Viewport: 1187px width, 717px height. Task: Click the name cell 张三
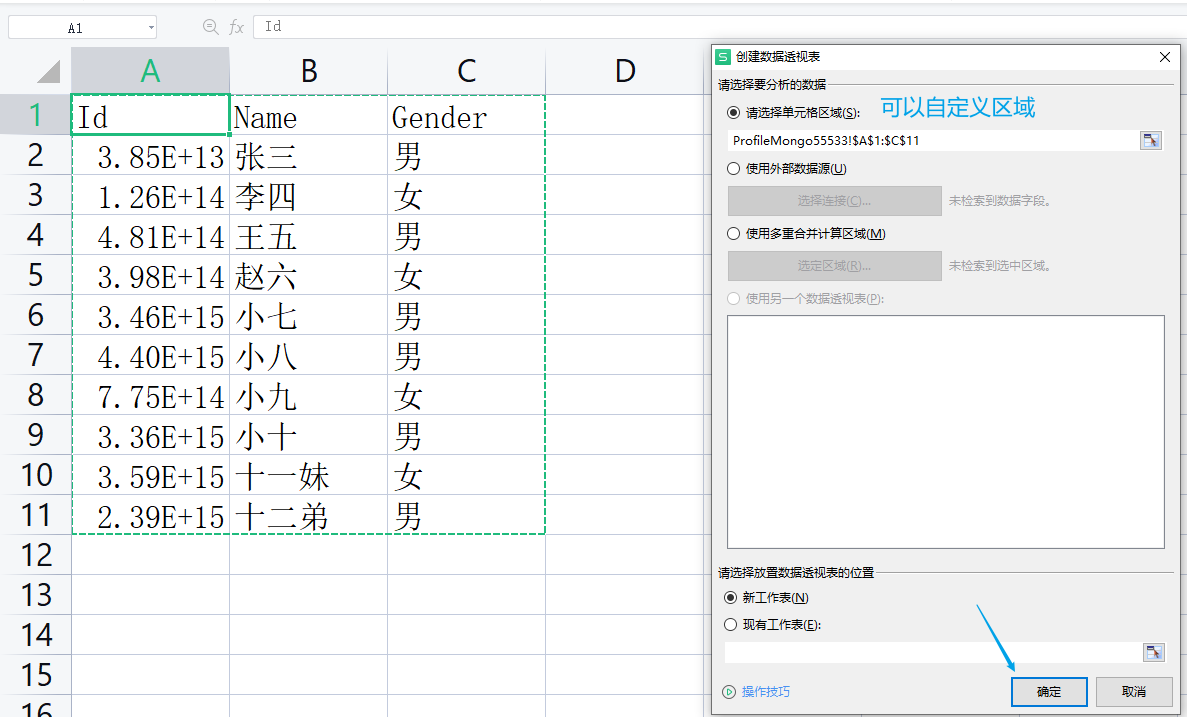pyautogui.click(x=308, y=155)
